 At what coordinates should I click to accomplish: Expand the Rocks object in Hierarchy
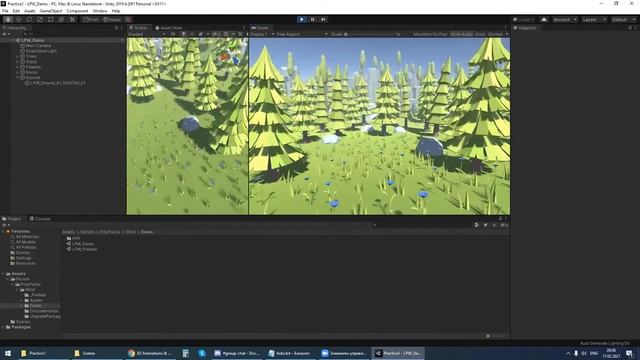(x=18, y=72)
